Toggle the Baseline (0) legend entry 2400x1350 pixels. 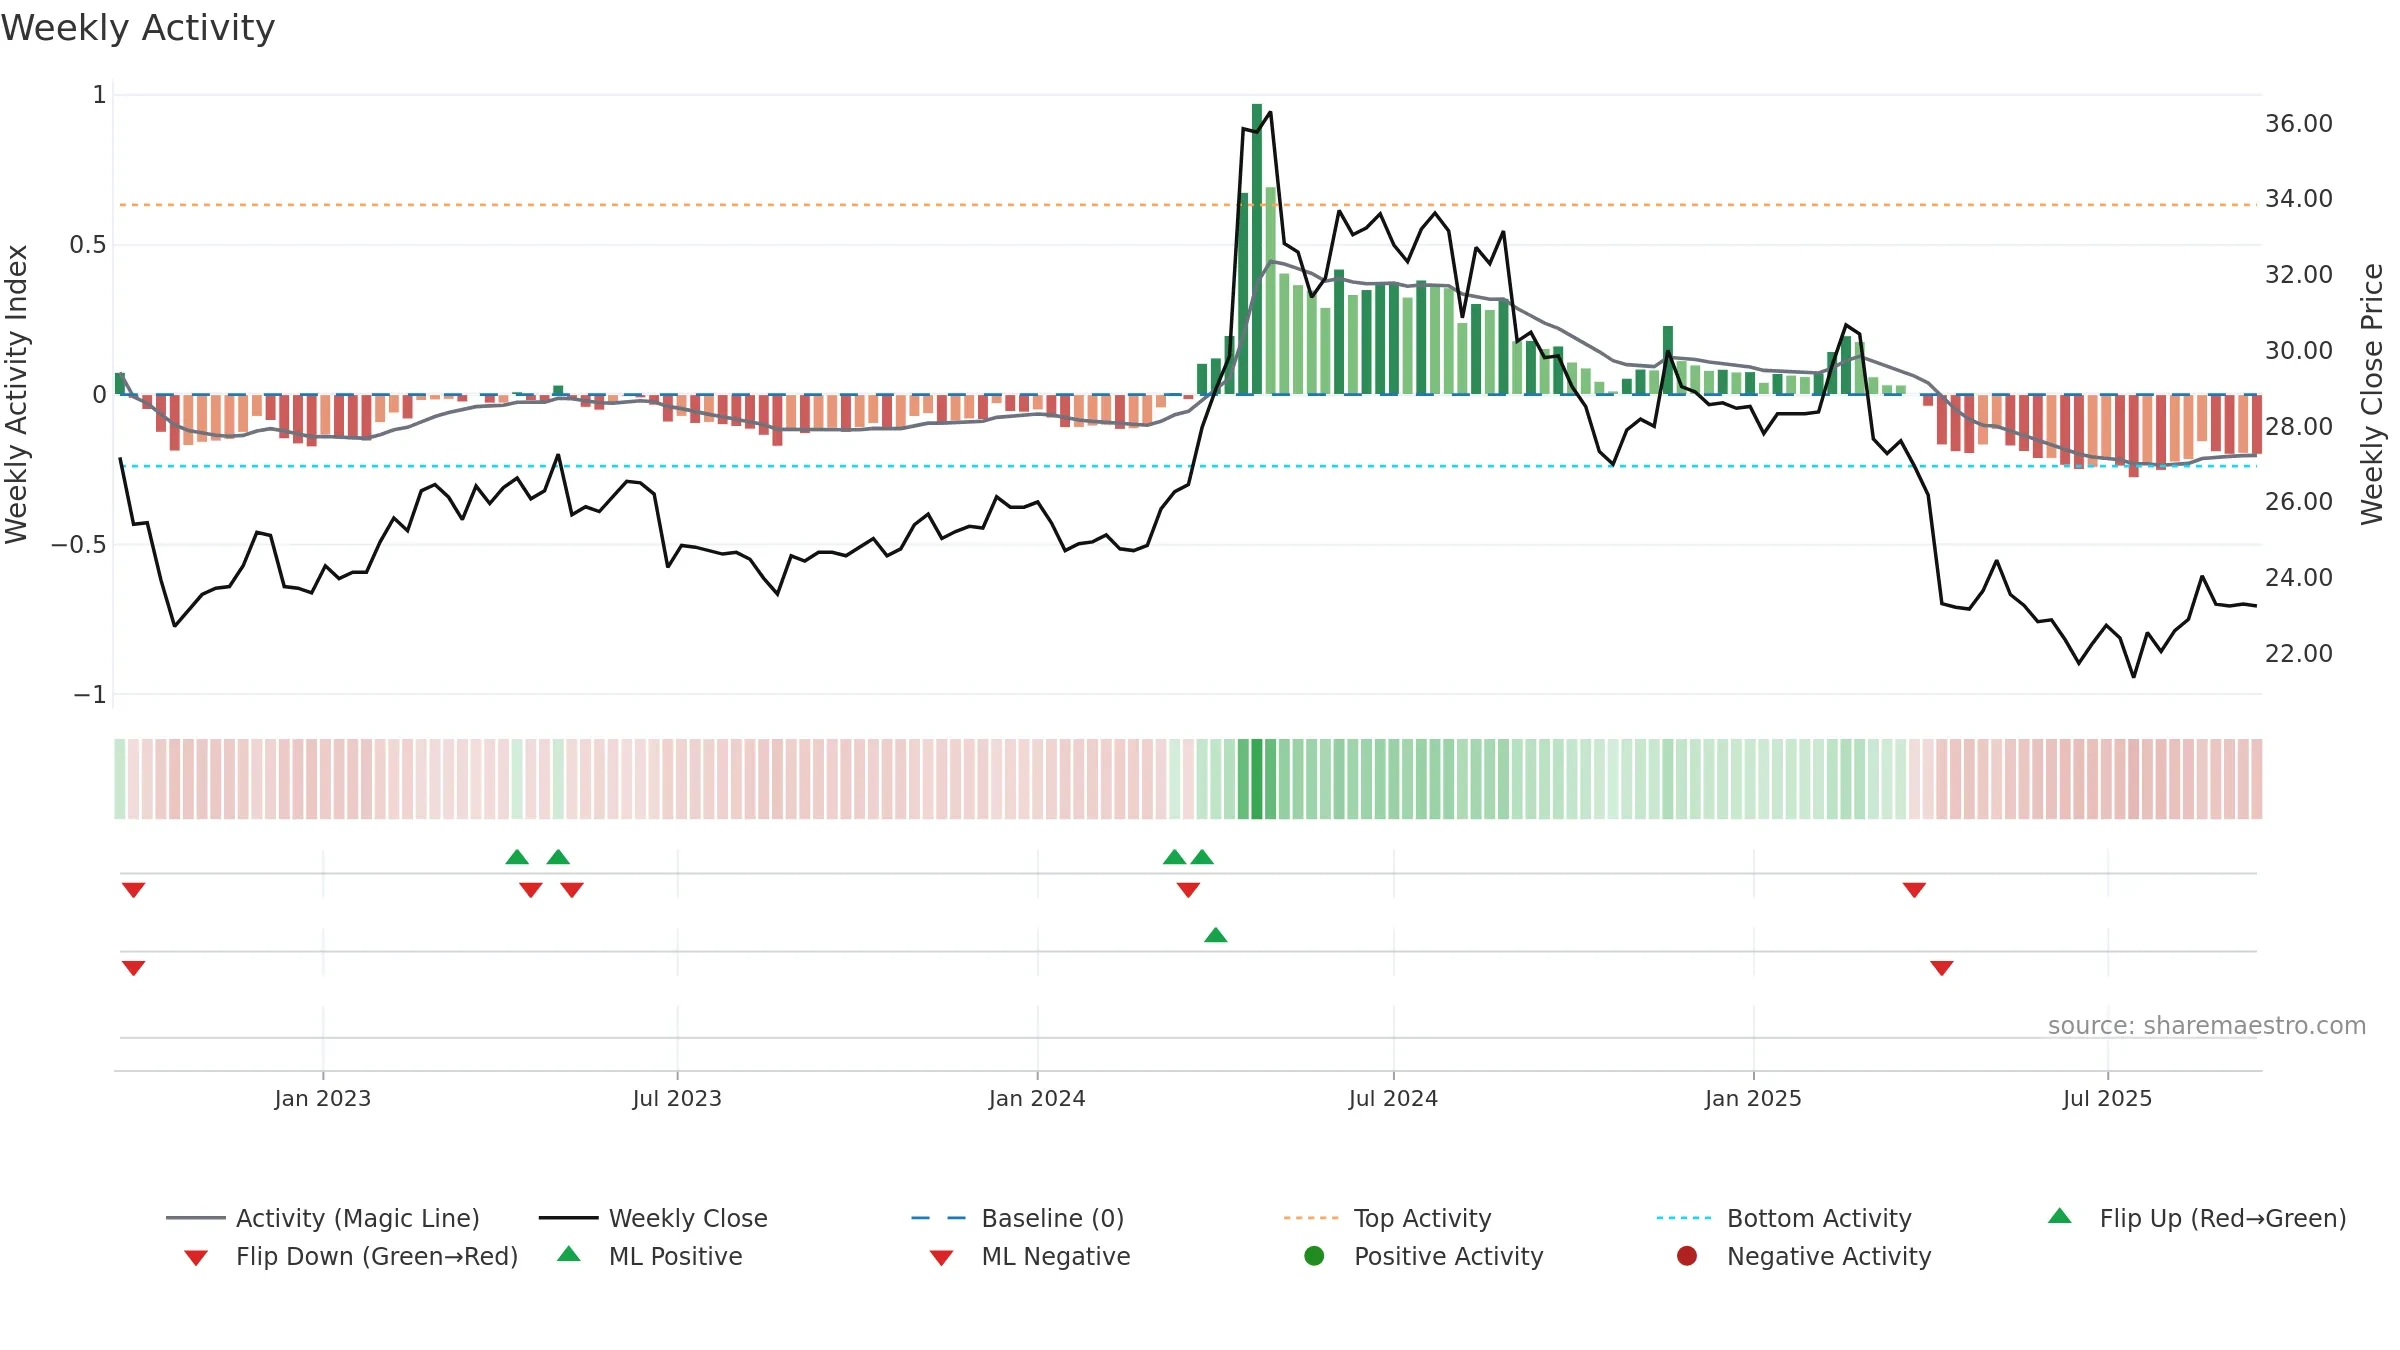coord(1018,1218)
